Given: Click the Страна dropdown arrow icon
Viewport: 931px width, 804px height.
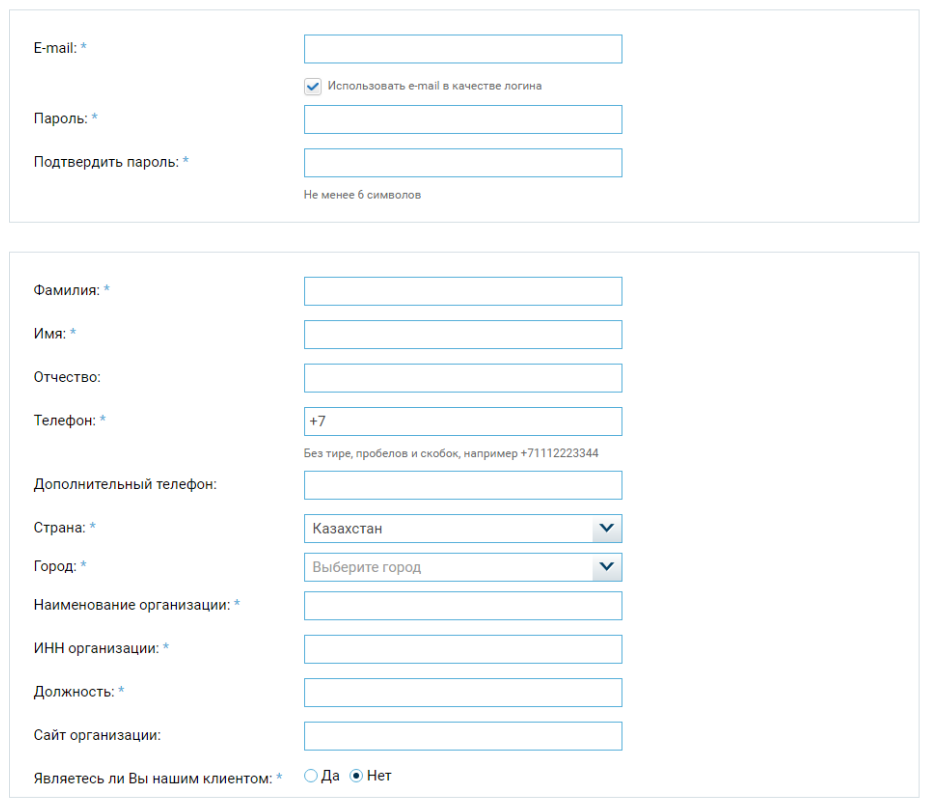Looking at the screenshot, I should click(606, 528).
